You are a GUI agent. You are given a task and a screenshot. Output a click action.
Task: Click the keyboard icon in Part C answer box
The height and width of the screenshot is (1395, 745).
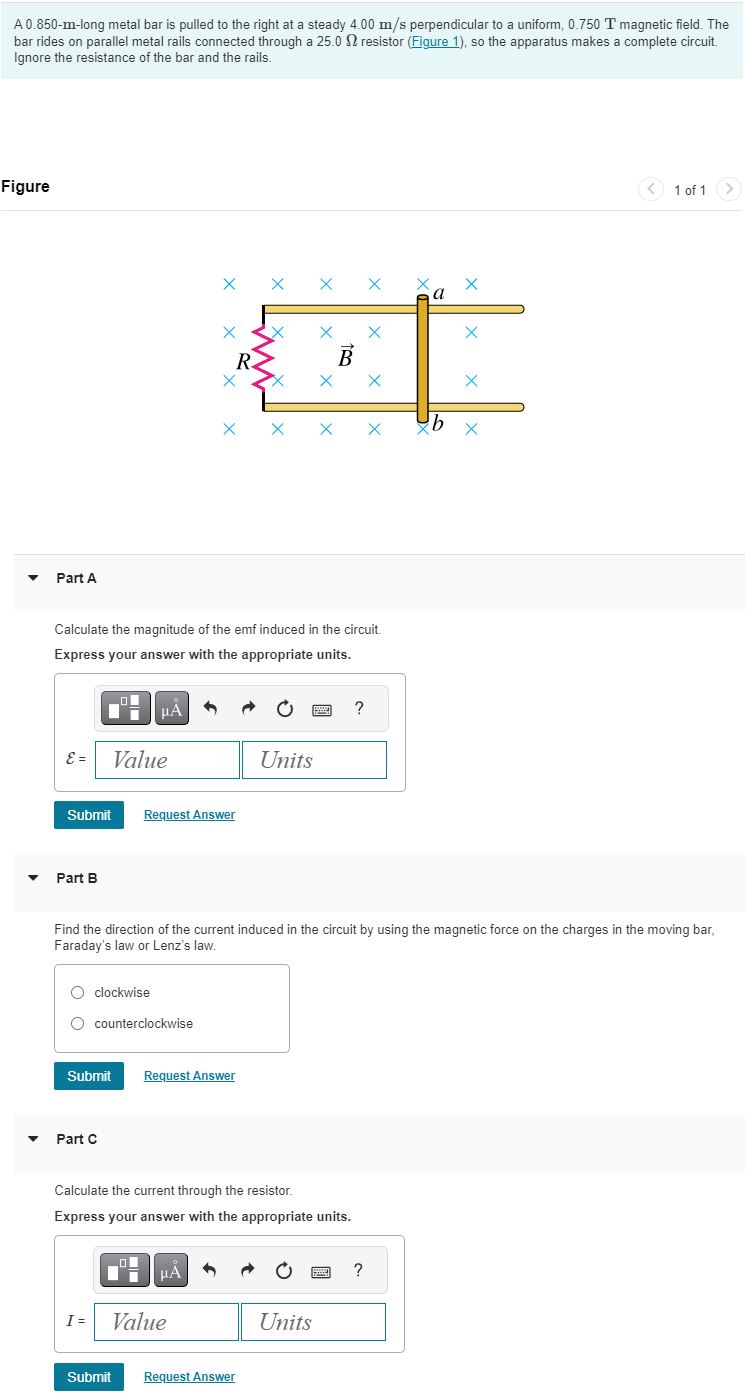point(322,1270)
